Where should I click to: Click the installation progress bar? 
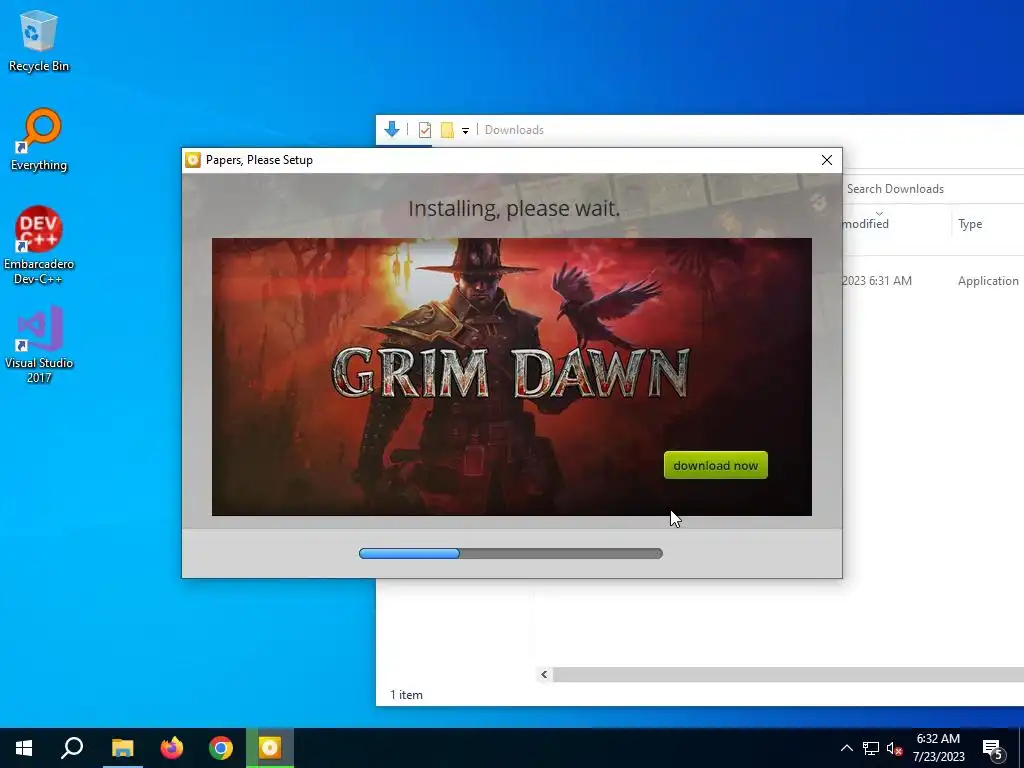point(511,553)
